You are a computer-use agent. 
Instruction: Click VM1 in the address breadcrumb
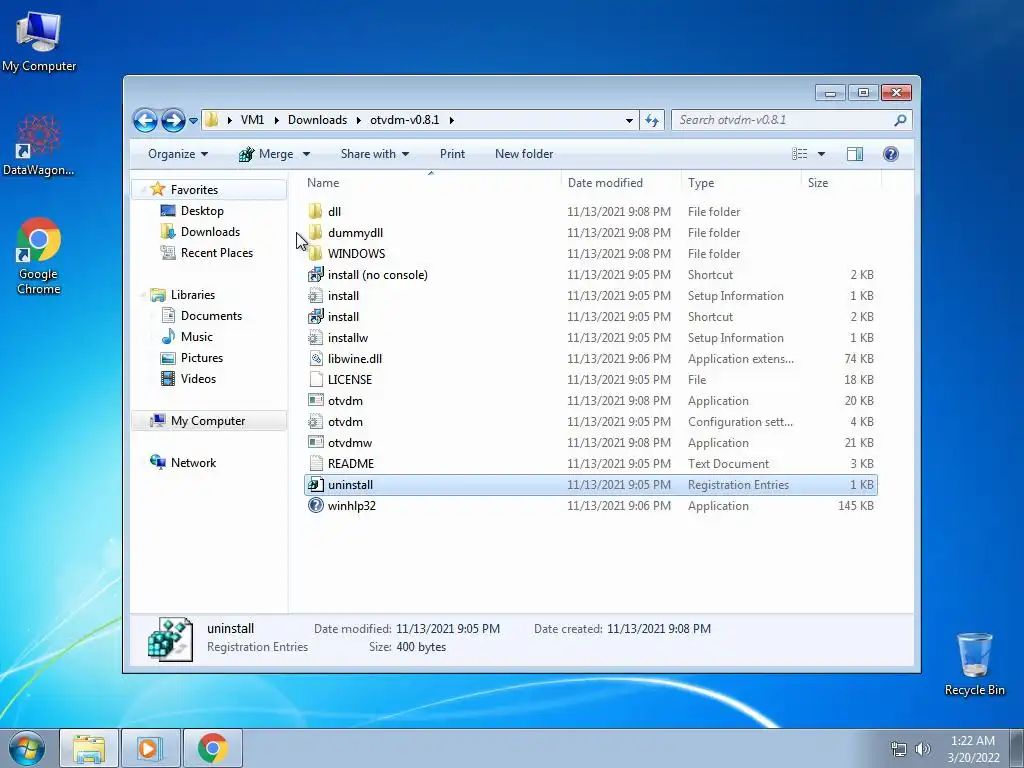[x=252, y=120]
